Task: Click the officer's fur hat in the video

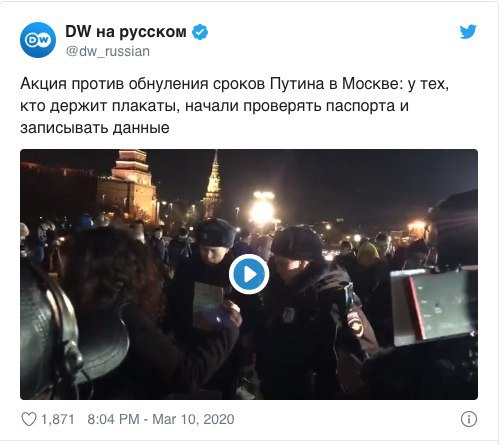Action: tap(215, 232)
